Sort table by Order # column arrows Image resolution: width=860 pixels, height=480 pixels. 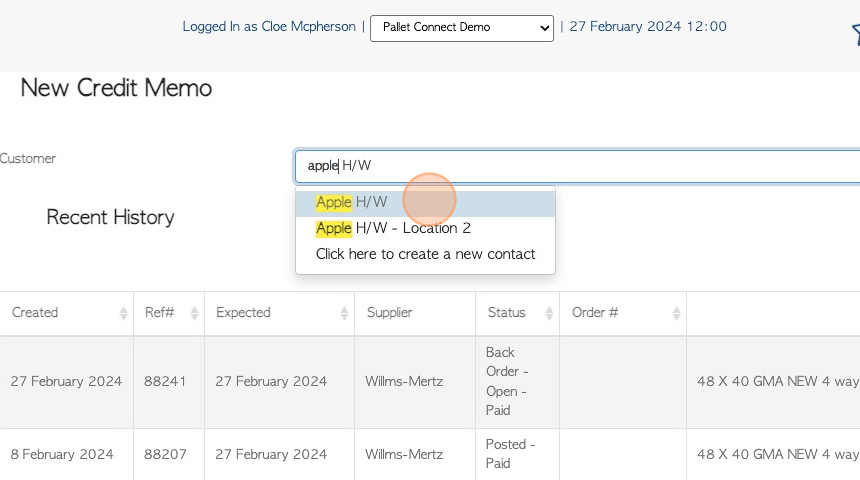coord(676,313)
